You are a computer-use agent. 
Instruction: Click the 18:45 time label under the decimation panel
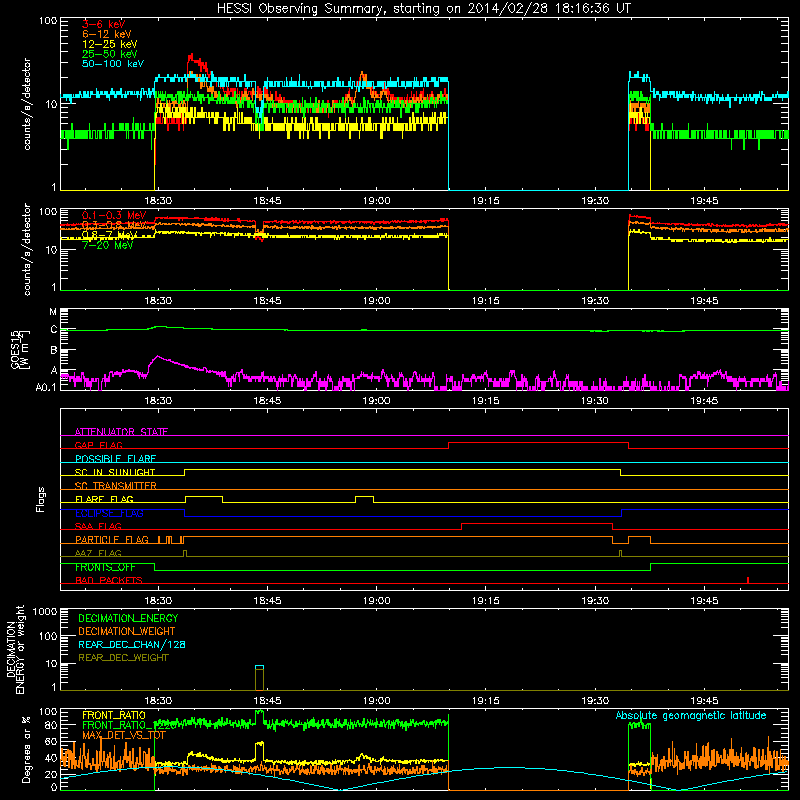point(267,701)
